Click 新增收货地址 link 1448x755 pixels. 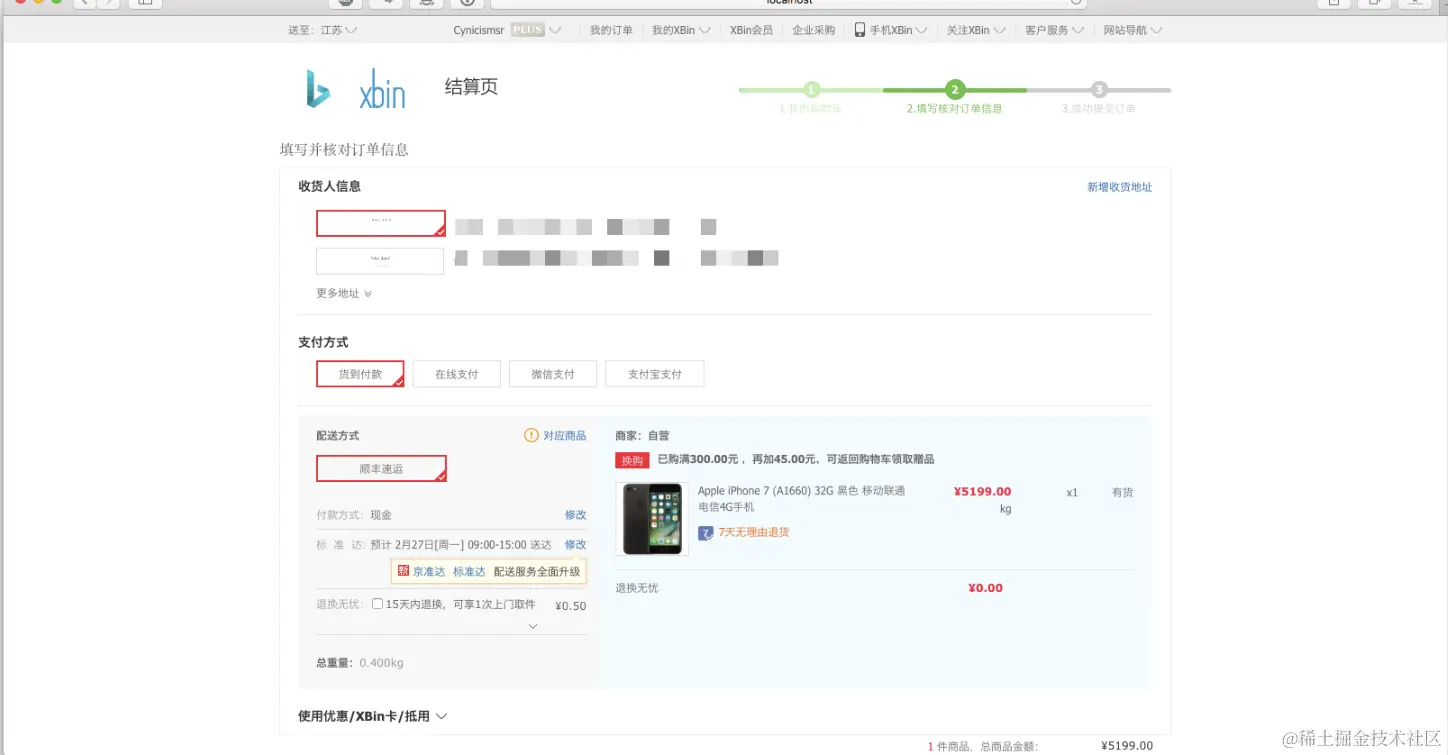(1120, 187)
